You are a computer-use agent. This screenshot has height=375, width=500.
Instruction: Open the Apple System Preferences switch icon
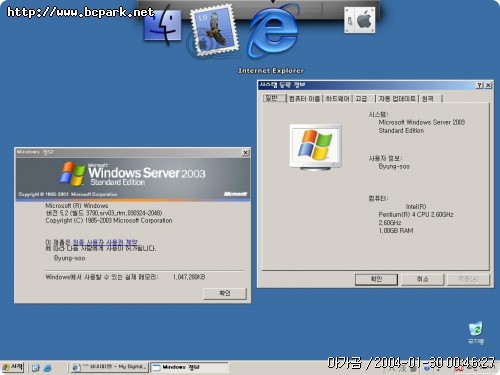pyautogui.click(x=359, y=21)
